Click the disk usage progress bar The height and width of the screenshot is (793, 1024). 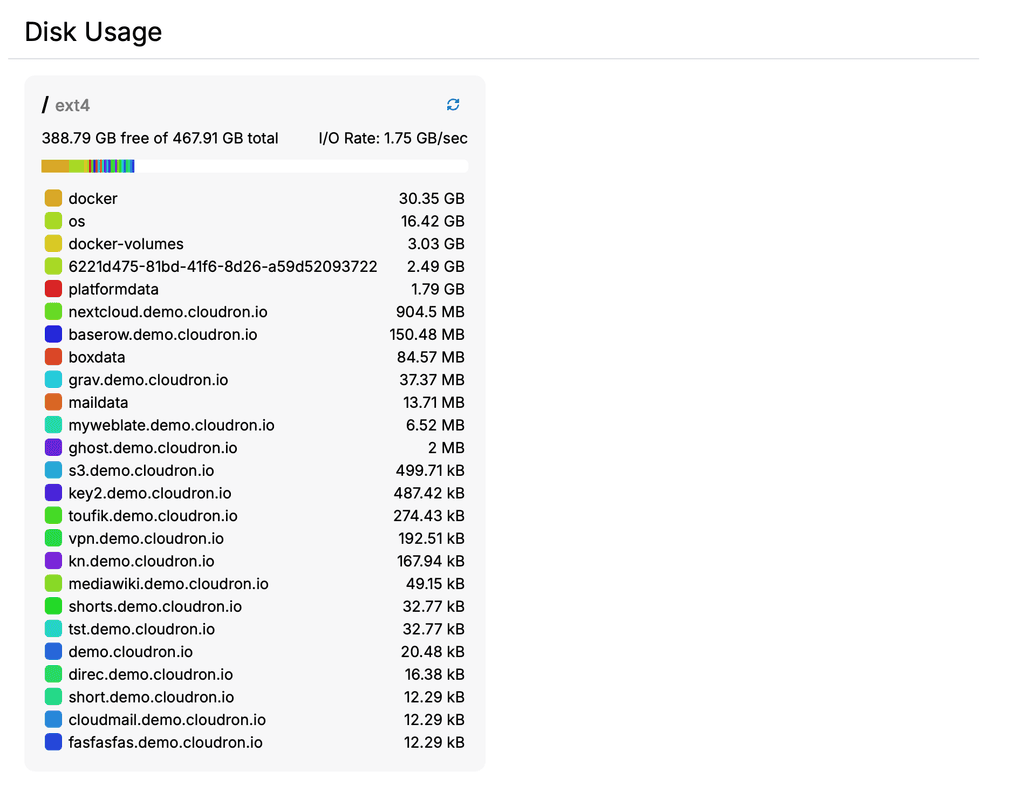(254, 166)
